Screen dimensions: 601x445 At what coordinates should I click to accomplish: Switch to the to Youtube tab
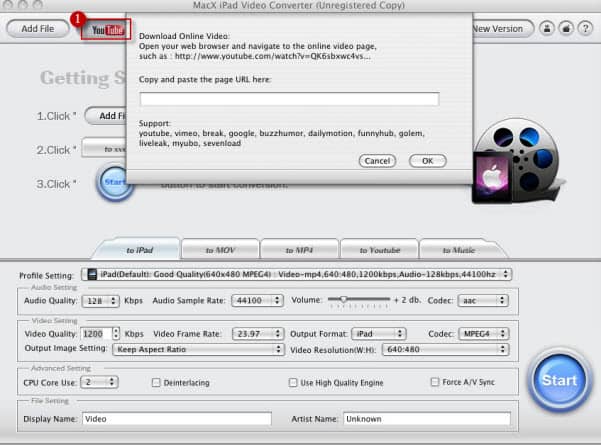[379, 250]
